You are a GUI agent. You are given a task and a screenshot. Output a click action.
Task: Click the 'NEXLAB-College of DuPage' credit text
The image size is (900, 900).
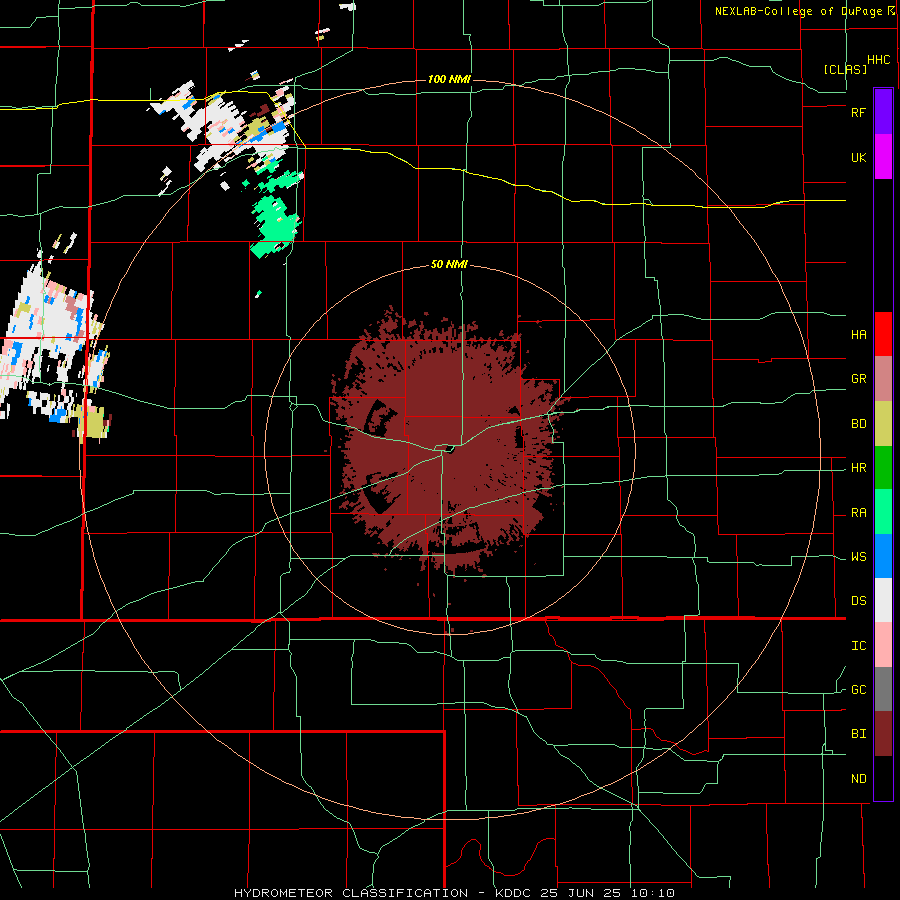(x=798, y=11)
